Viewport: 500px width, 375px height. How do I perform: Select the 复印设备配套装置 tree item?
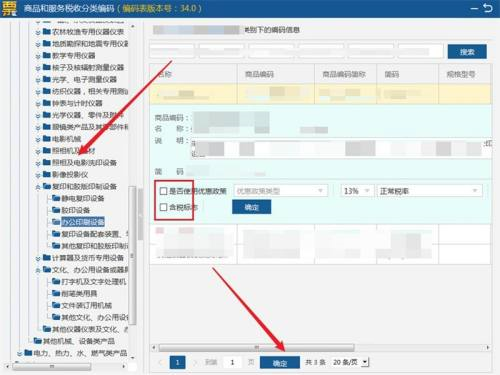(95, 234)
